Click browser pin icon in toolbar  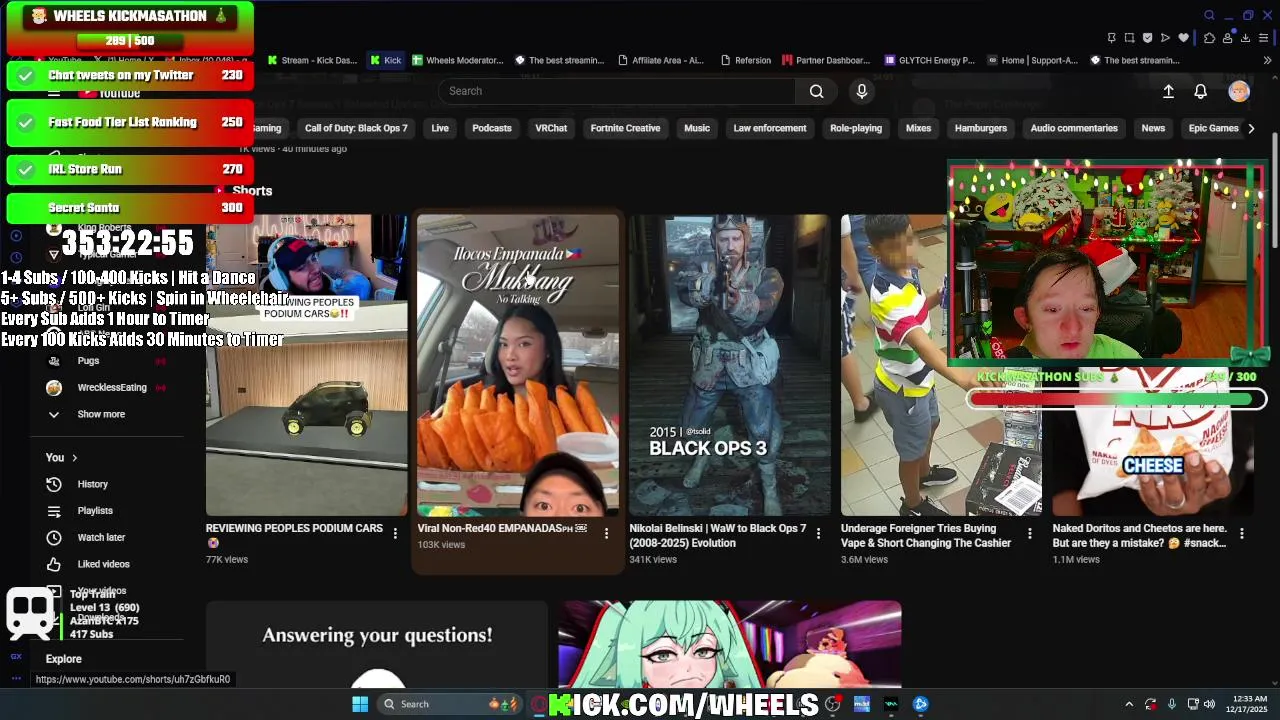[1111, 38]
